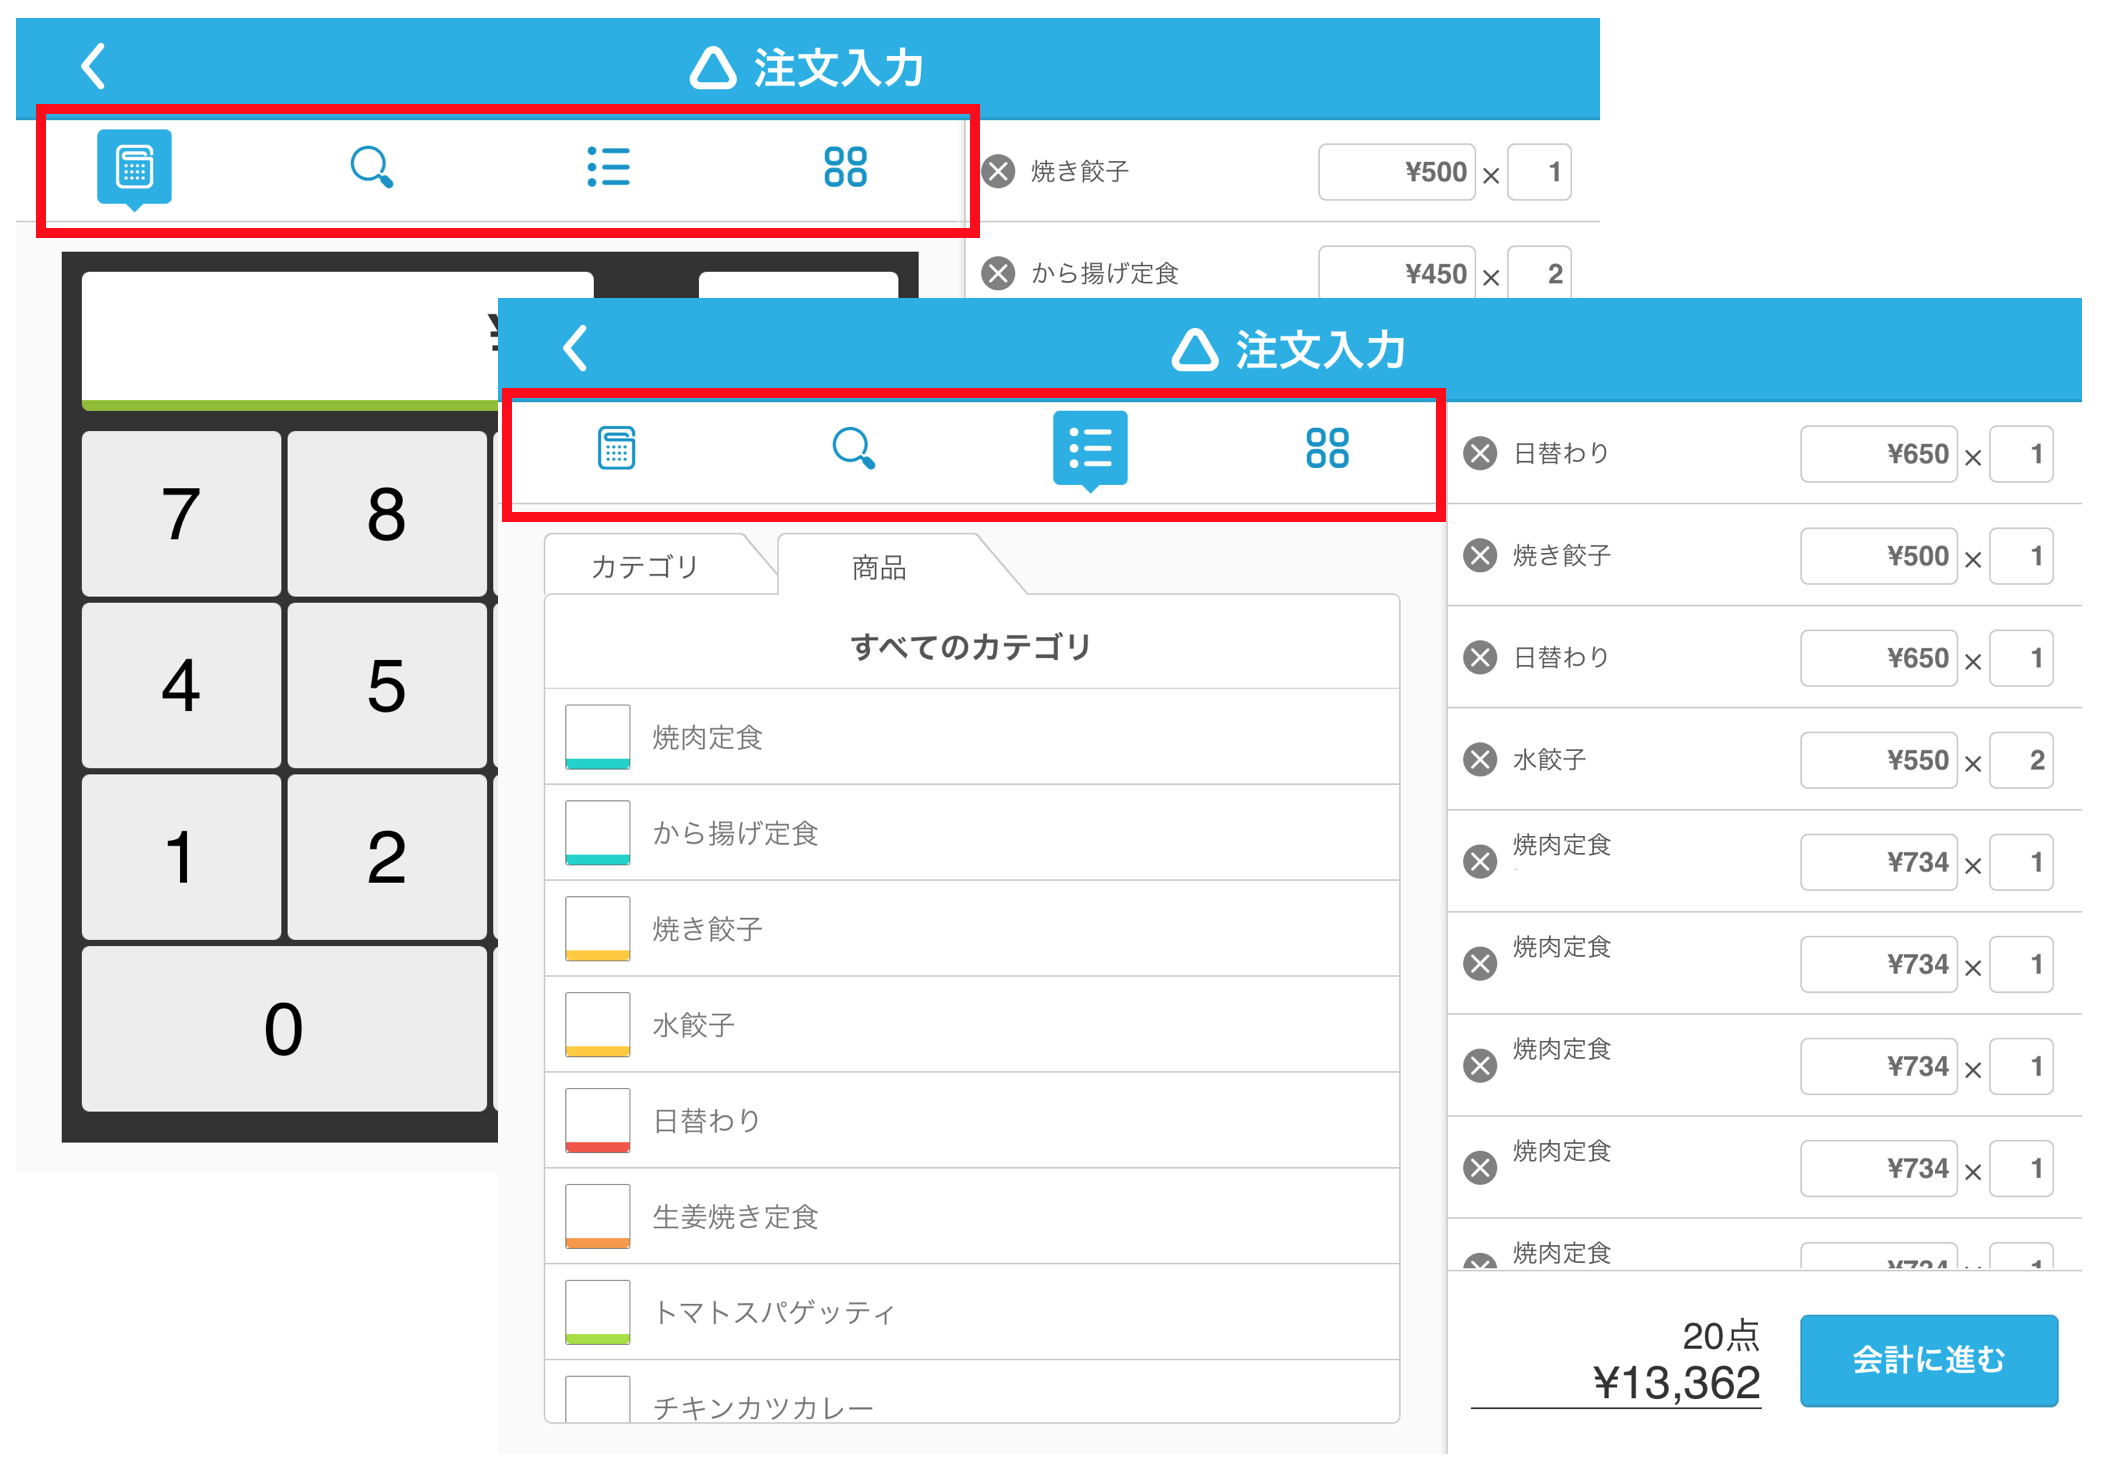Screen dimensions: 2114x1472
Task: Select grid icon in back window toolbar
Action: pos(845,167)
